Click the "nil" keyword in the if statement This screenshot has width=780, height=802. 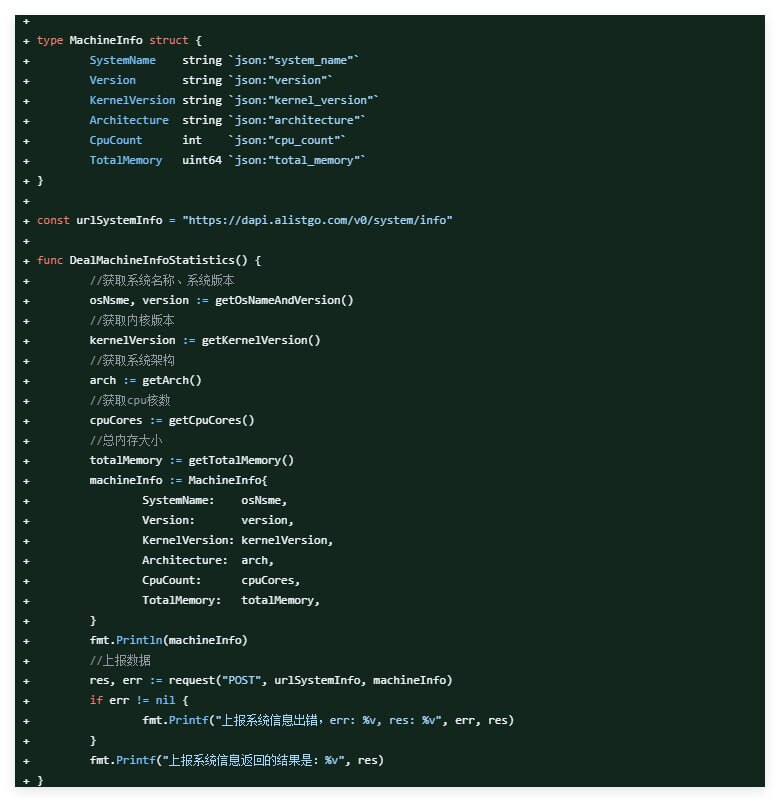point(165,700)
